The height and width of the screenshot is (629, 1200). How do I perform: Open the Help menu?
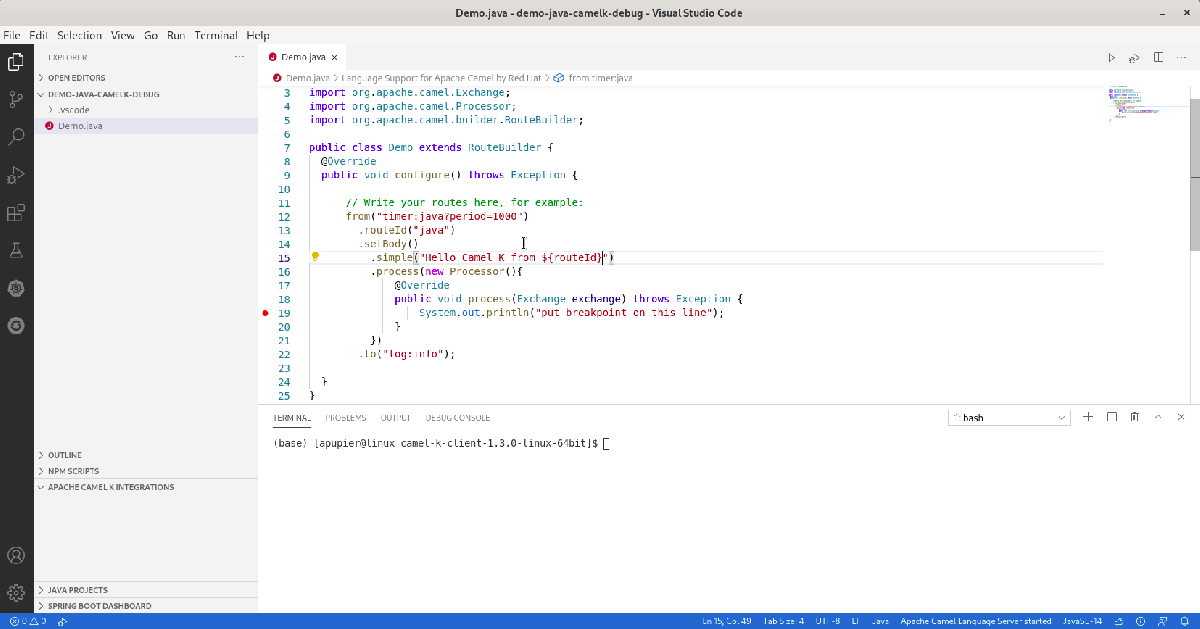pyautogui.click(x=258, y=35)
